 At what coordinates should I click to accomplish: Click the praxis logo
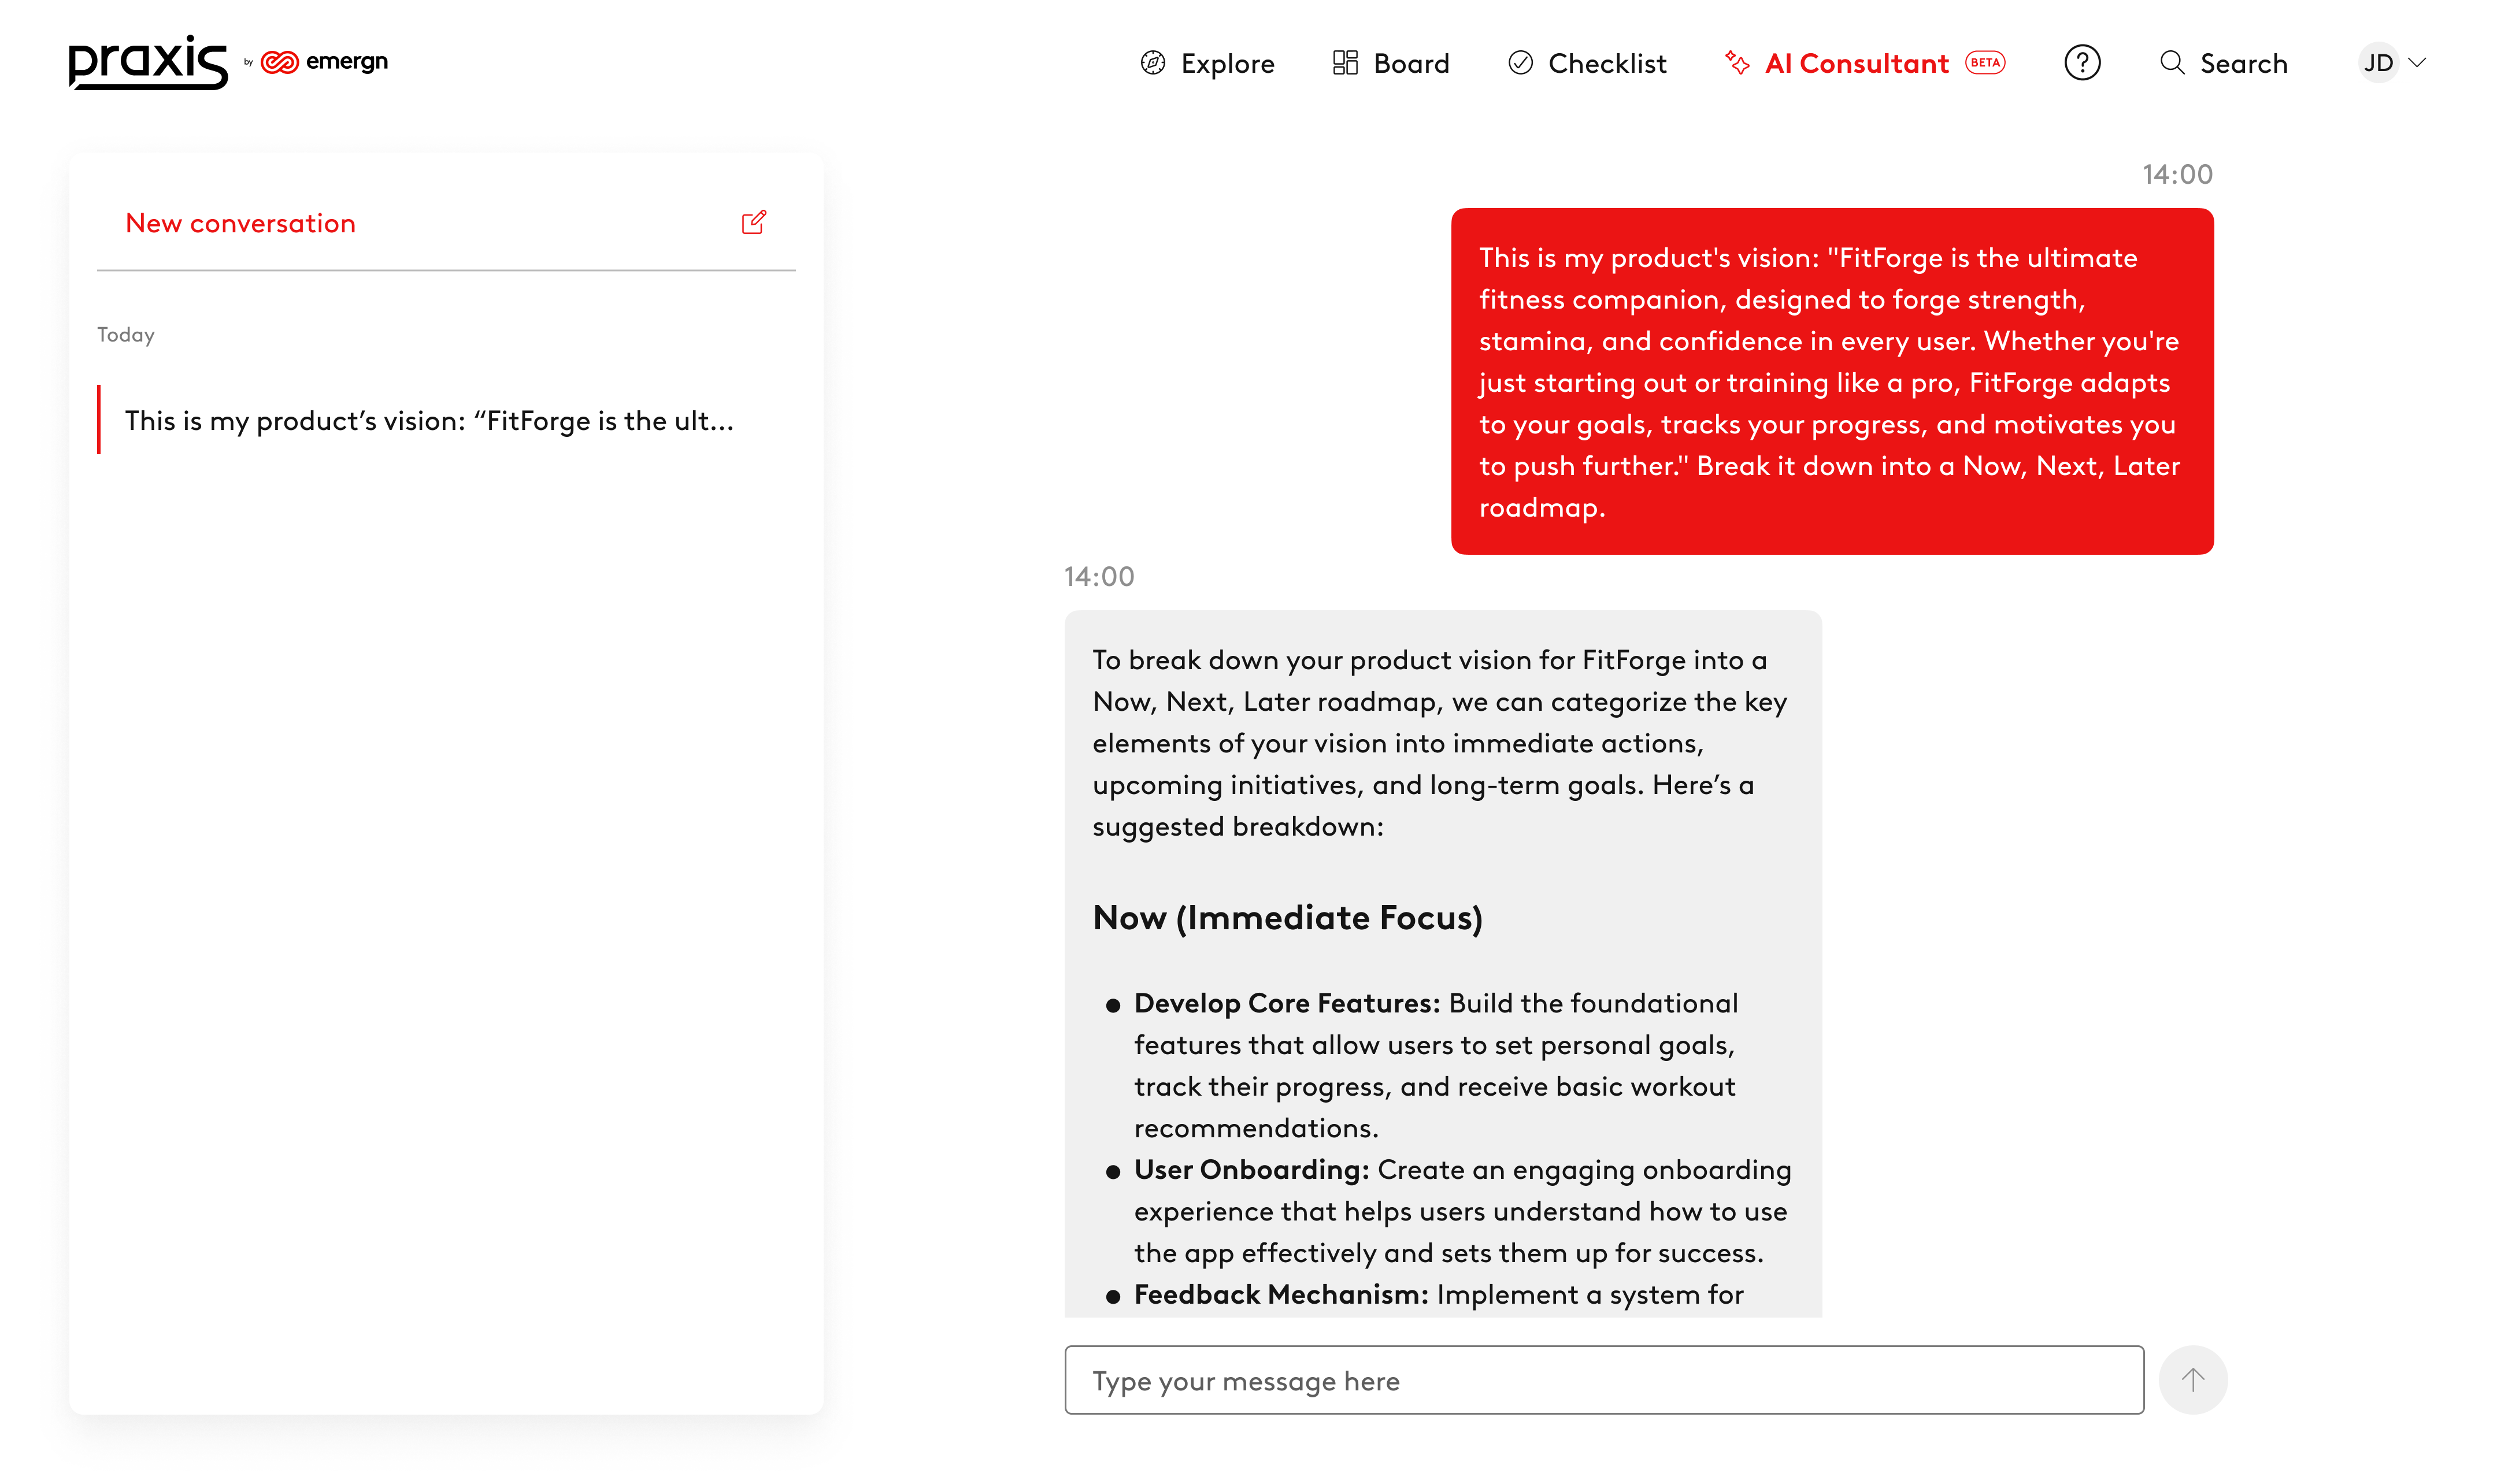point(148,62)
